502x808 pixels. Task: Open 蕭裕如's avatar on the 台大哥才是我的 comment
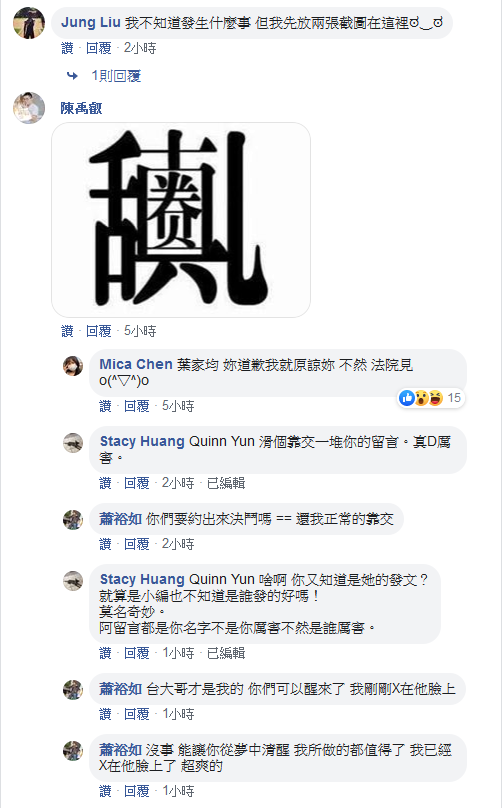coord(73,689)
